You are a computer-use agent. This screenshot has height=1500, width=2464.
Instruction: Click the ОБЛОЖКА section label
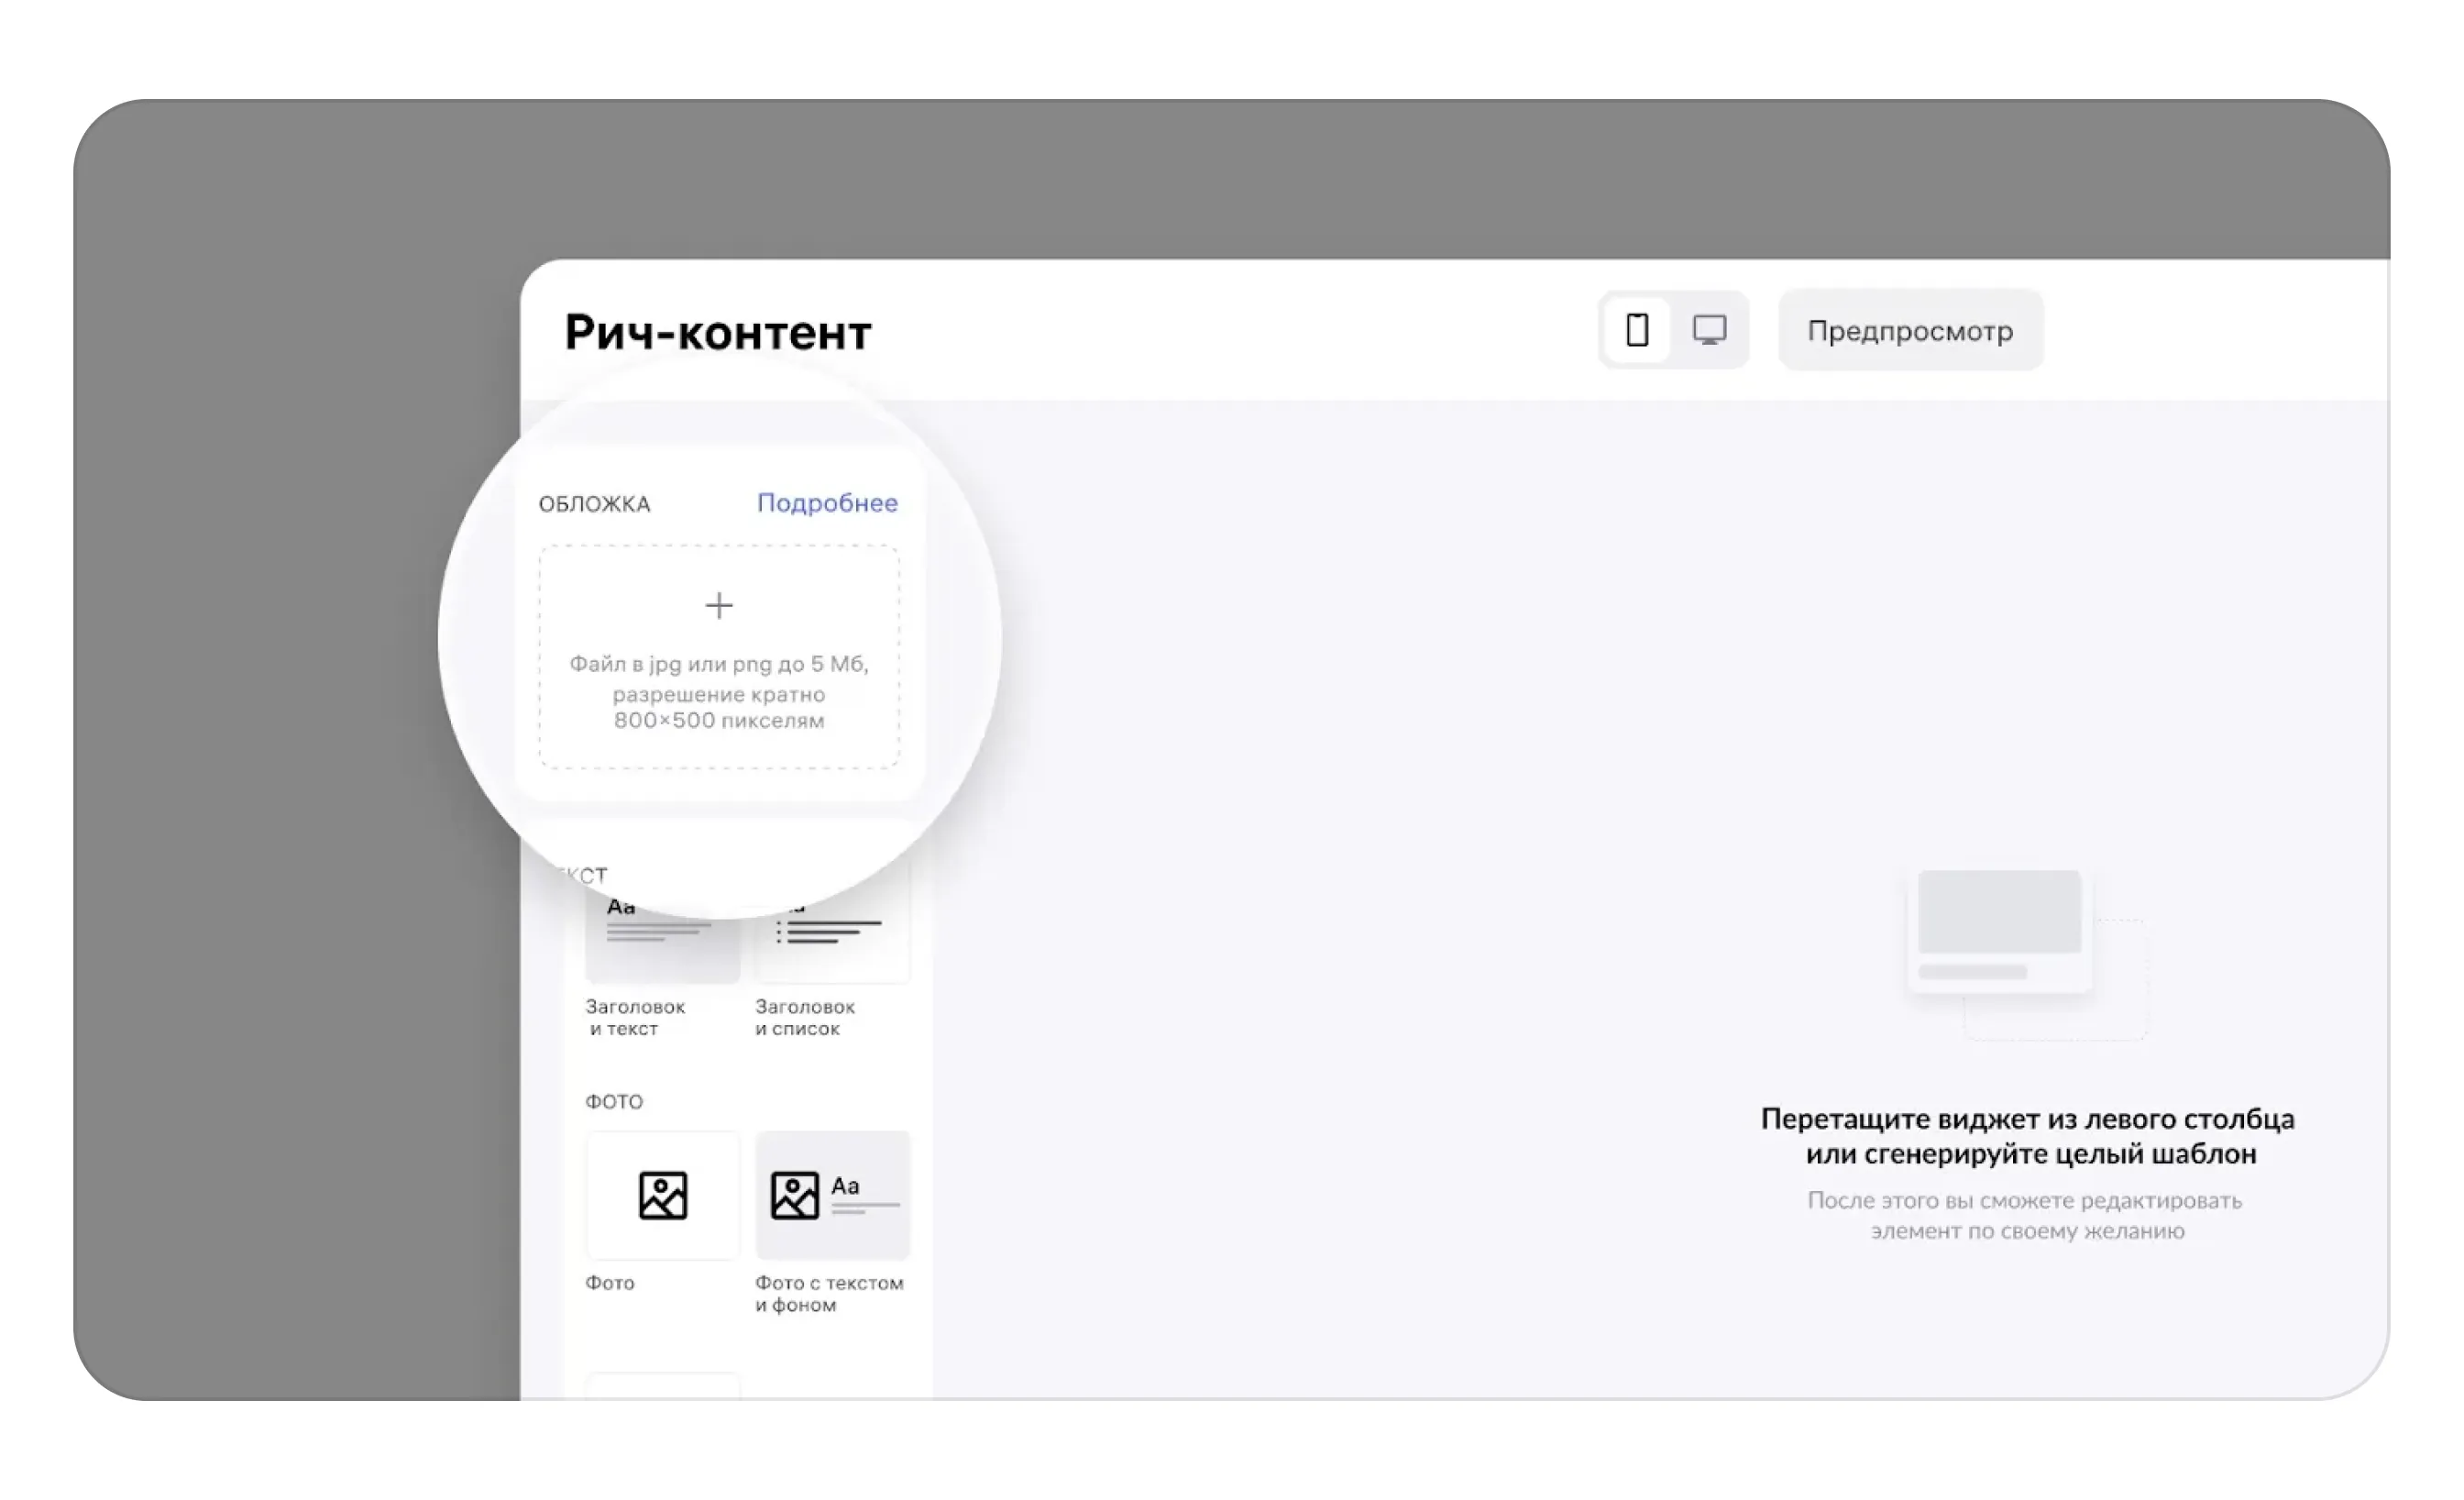(594, 504)
